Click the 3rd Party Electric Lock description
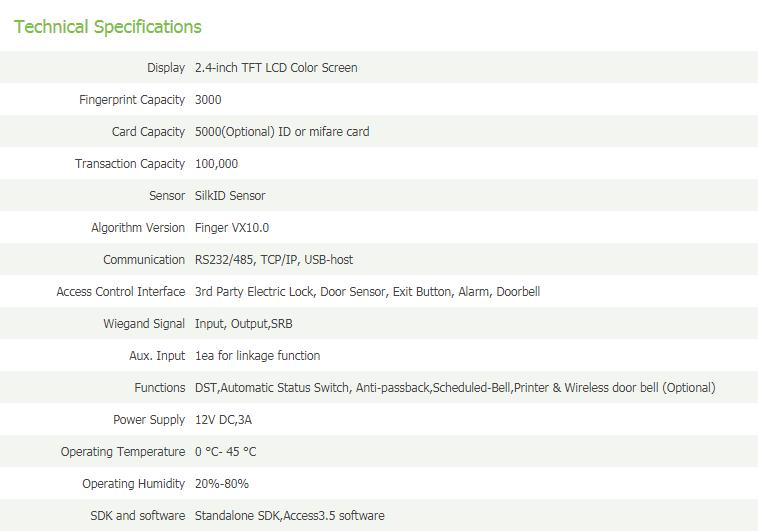 [367, 292]
